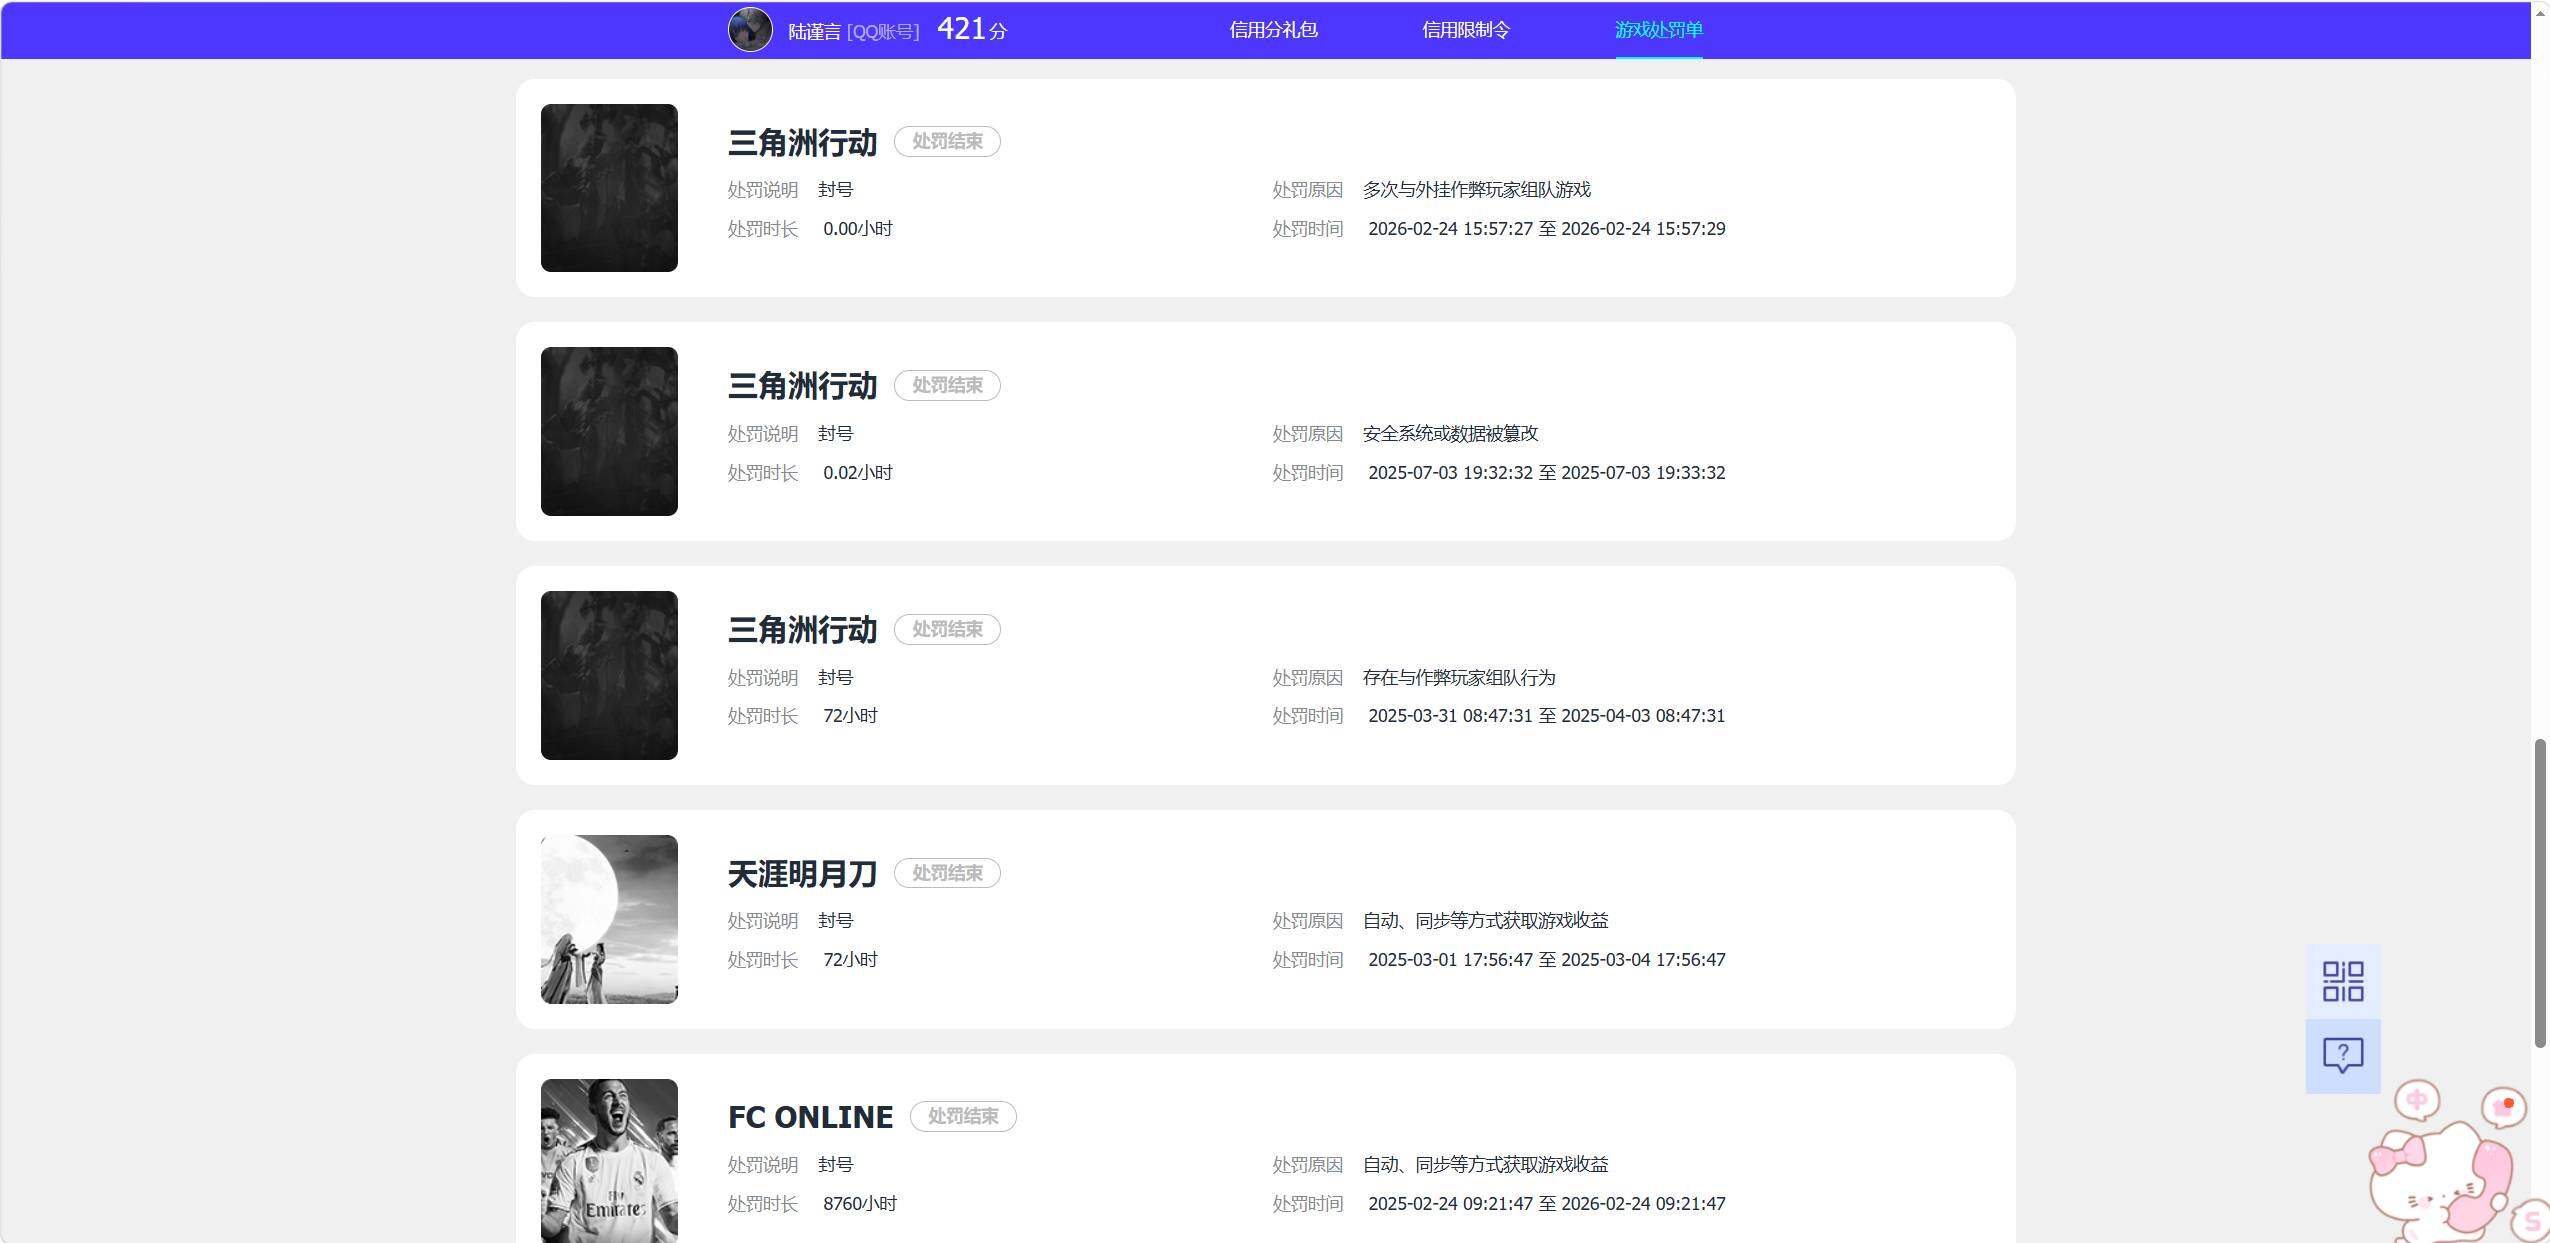This screenshot has height=1243, width=2550.
Task: Click FC ONLINE reason 自动、同步等方式获取游戏收益
Action: [1485, 1165]
